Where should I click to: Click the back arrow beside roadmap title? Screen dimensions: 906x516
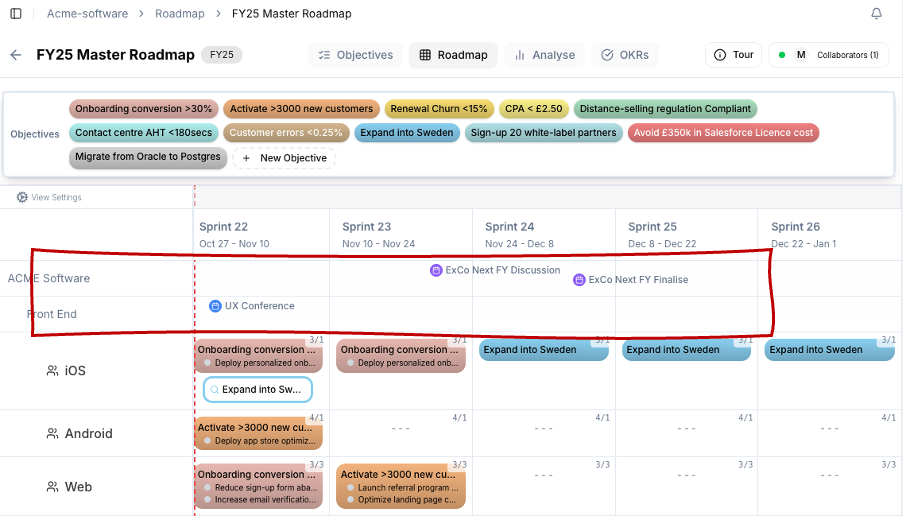[x=16, y=55]
